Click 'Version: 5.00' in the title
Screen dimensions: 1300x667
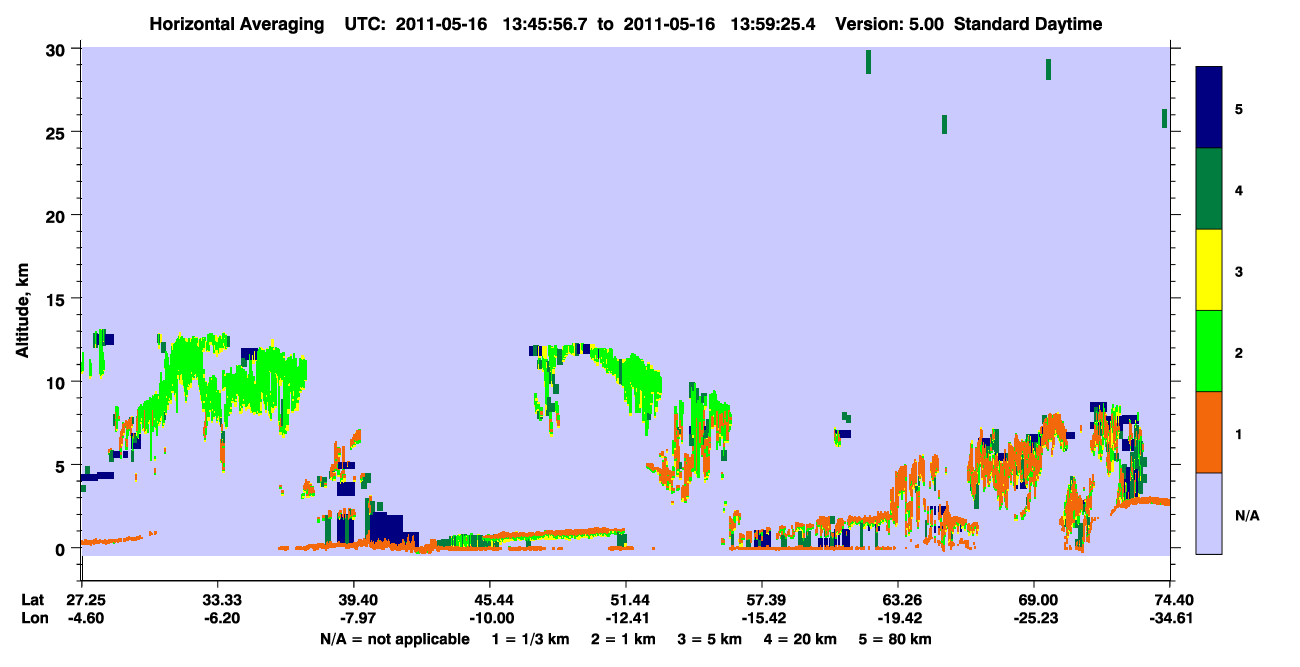tap(888, 24)
